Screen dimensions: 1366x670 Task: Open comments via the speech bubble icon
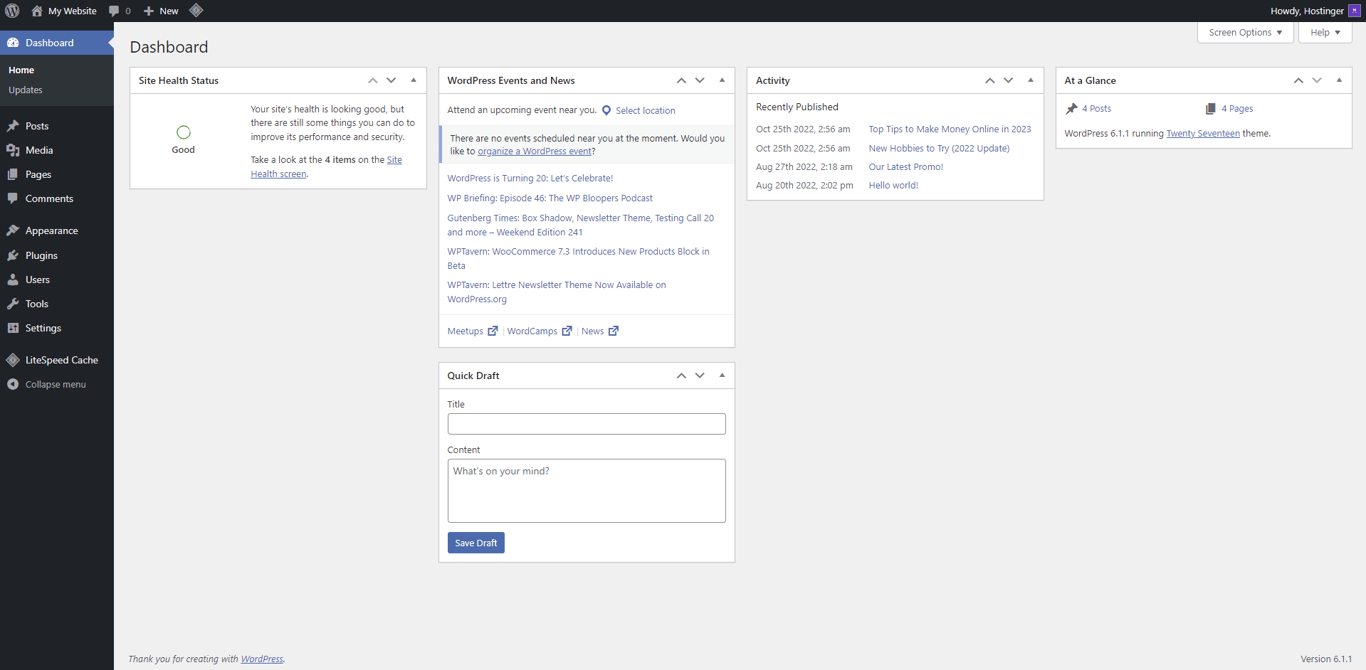113,10
